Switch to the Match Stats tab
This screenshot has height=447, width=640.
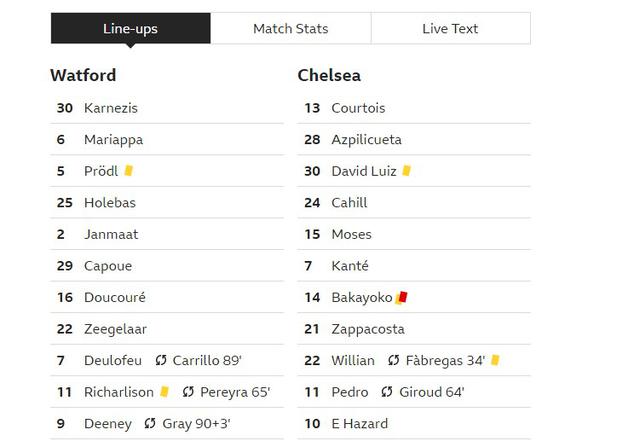[290, 29]
